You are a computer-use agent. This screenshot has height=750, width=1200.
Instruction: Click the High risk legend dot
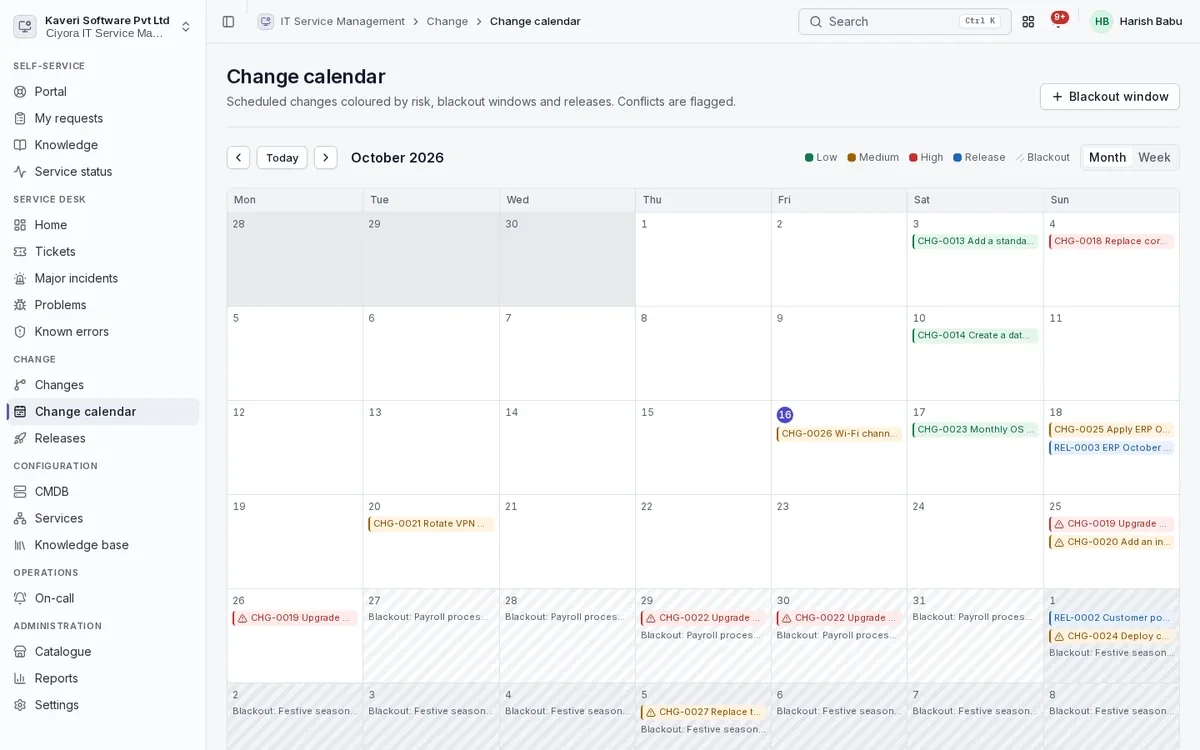coord(913,158)
